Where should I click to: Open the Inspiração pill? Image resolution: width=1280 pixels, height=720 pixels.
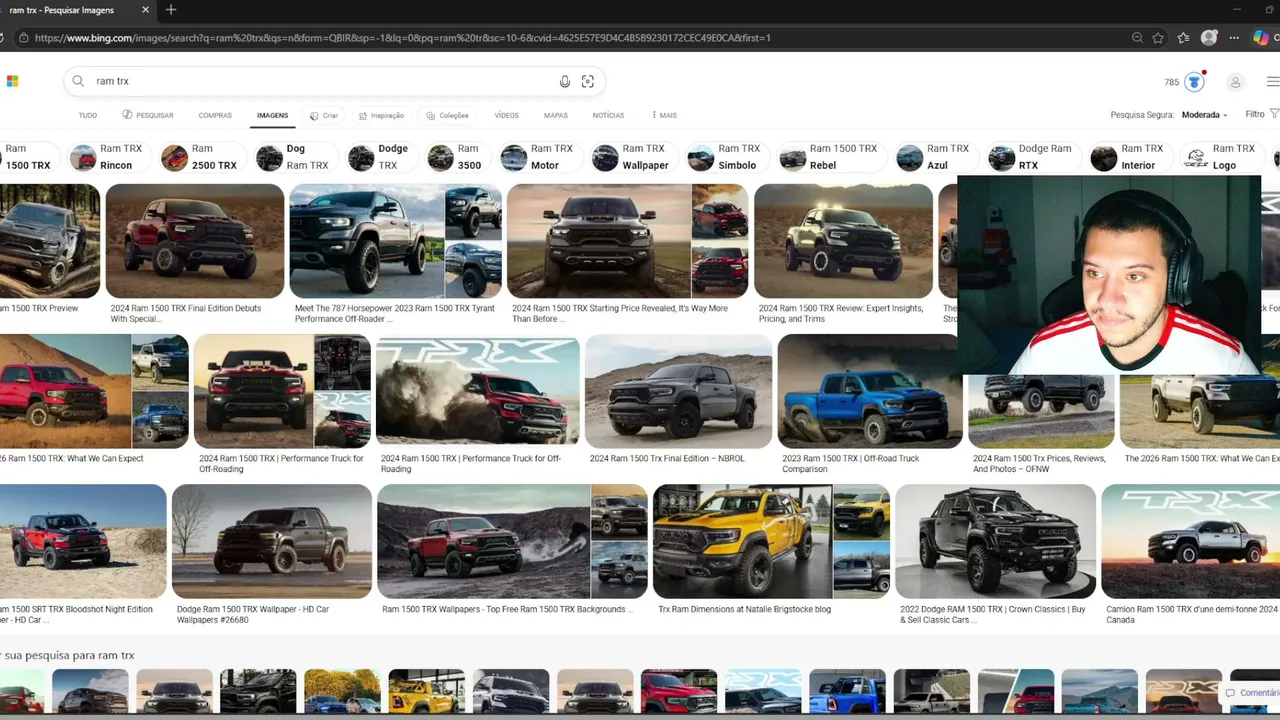click(381, 115)
